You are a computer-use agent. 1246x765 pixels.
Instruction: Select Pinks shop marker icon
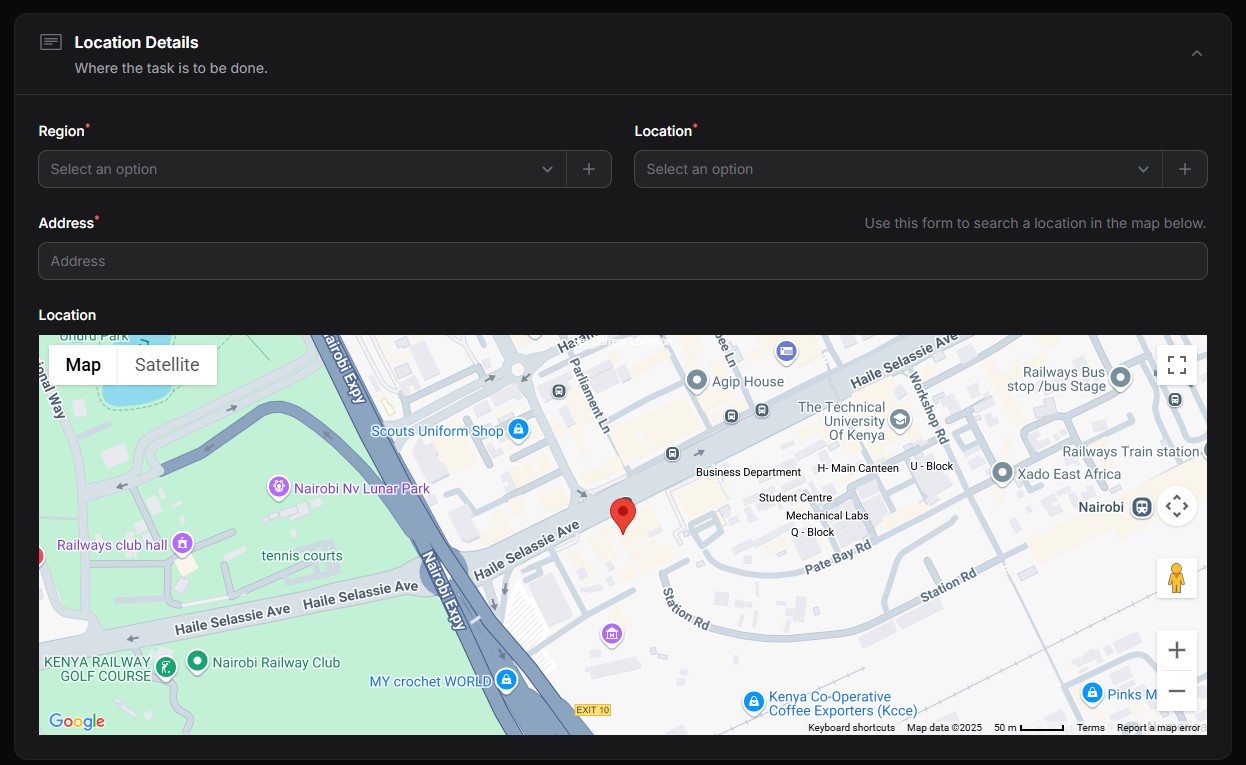tap(1092, 693)
